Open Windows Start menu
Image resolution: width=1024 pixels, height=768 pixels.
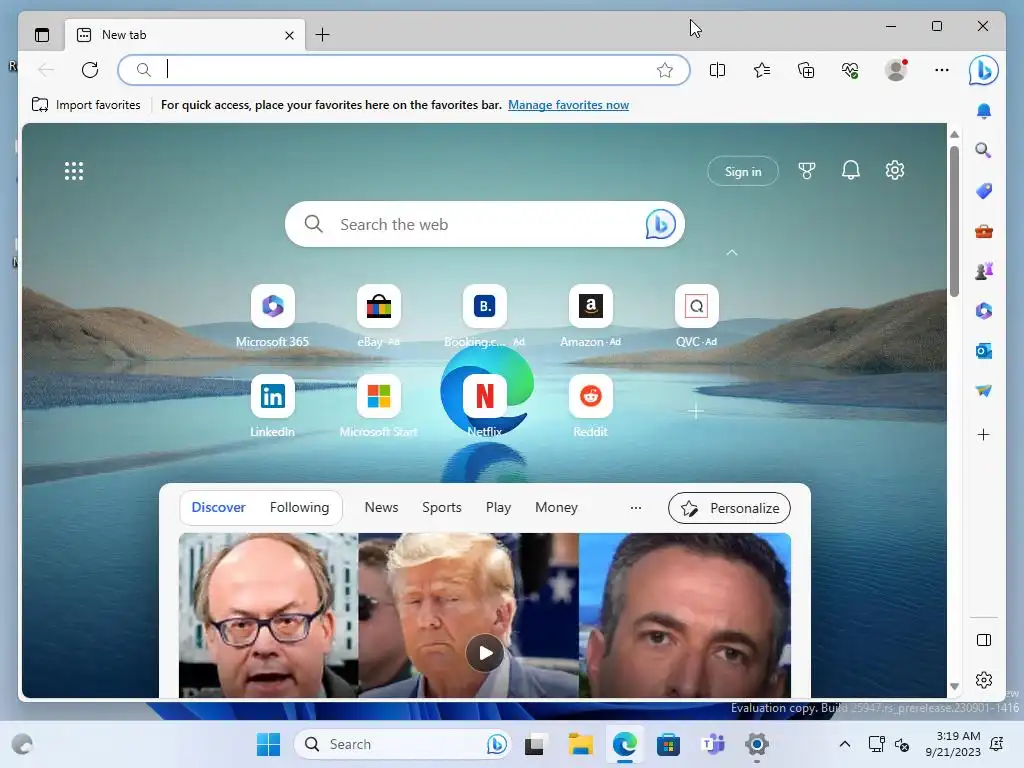click(268, 744)
